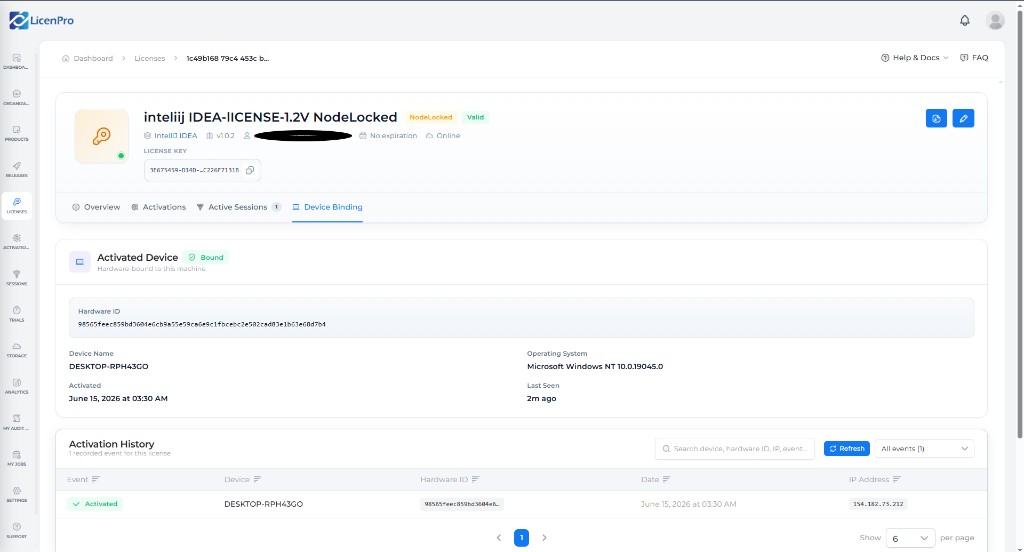Sort by Date column filter icon
The width and height of the screenshot is (1024, 552).
(666, 479)
